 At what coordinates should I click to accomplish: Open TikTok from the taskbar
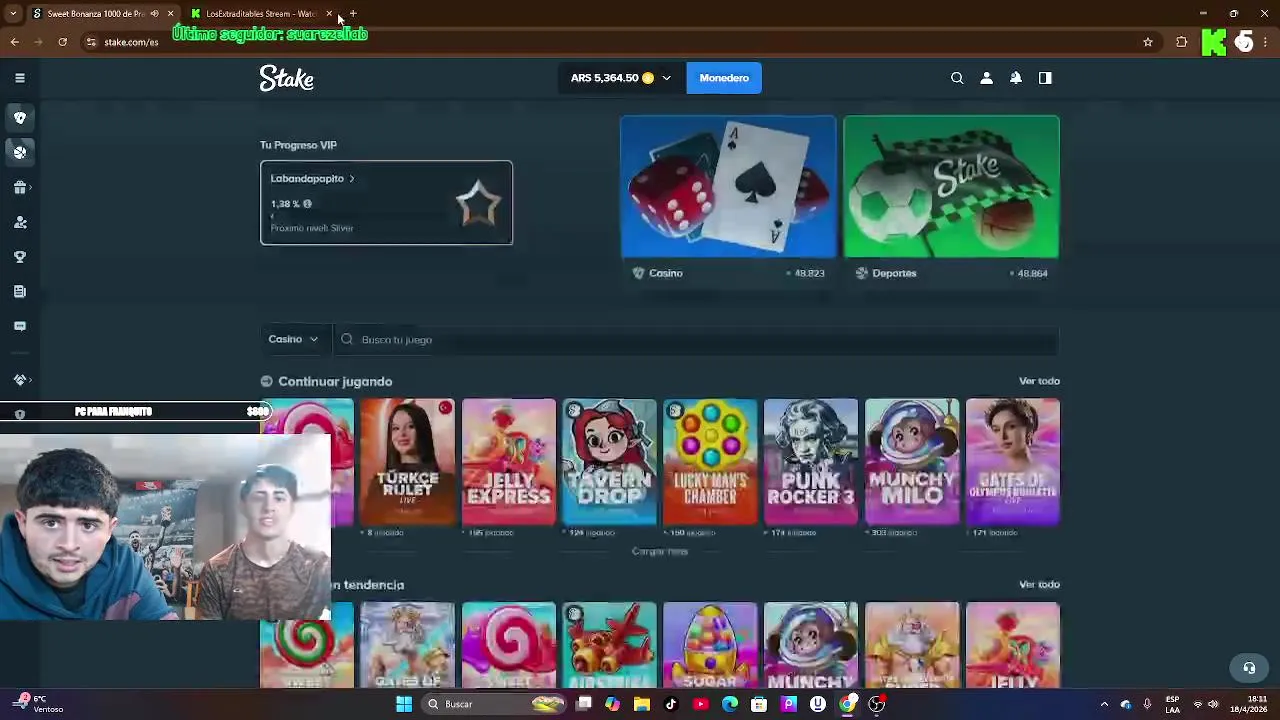tap(671, 704)
